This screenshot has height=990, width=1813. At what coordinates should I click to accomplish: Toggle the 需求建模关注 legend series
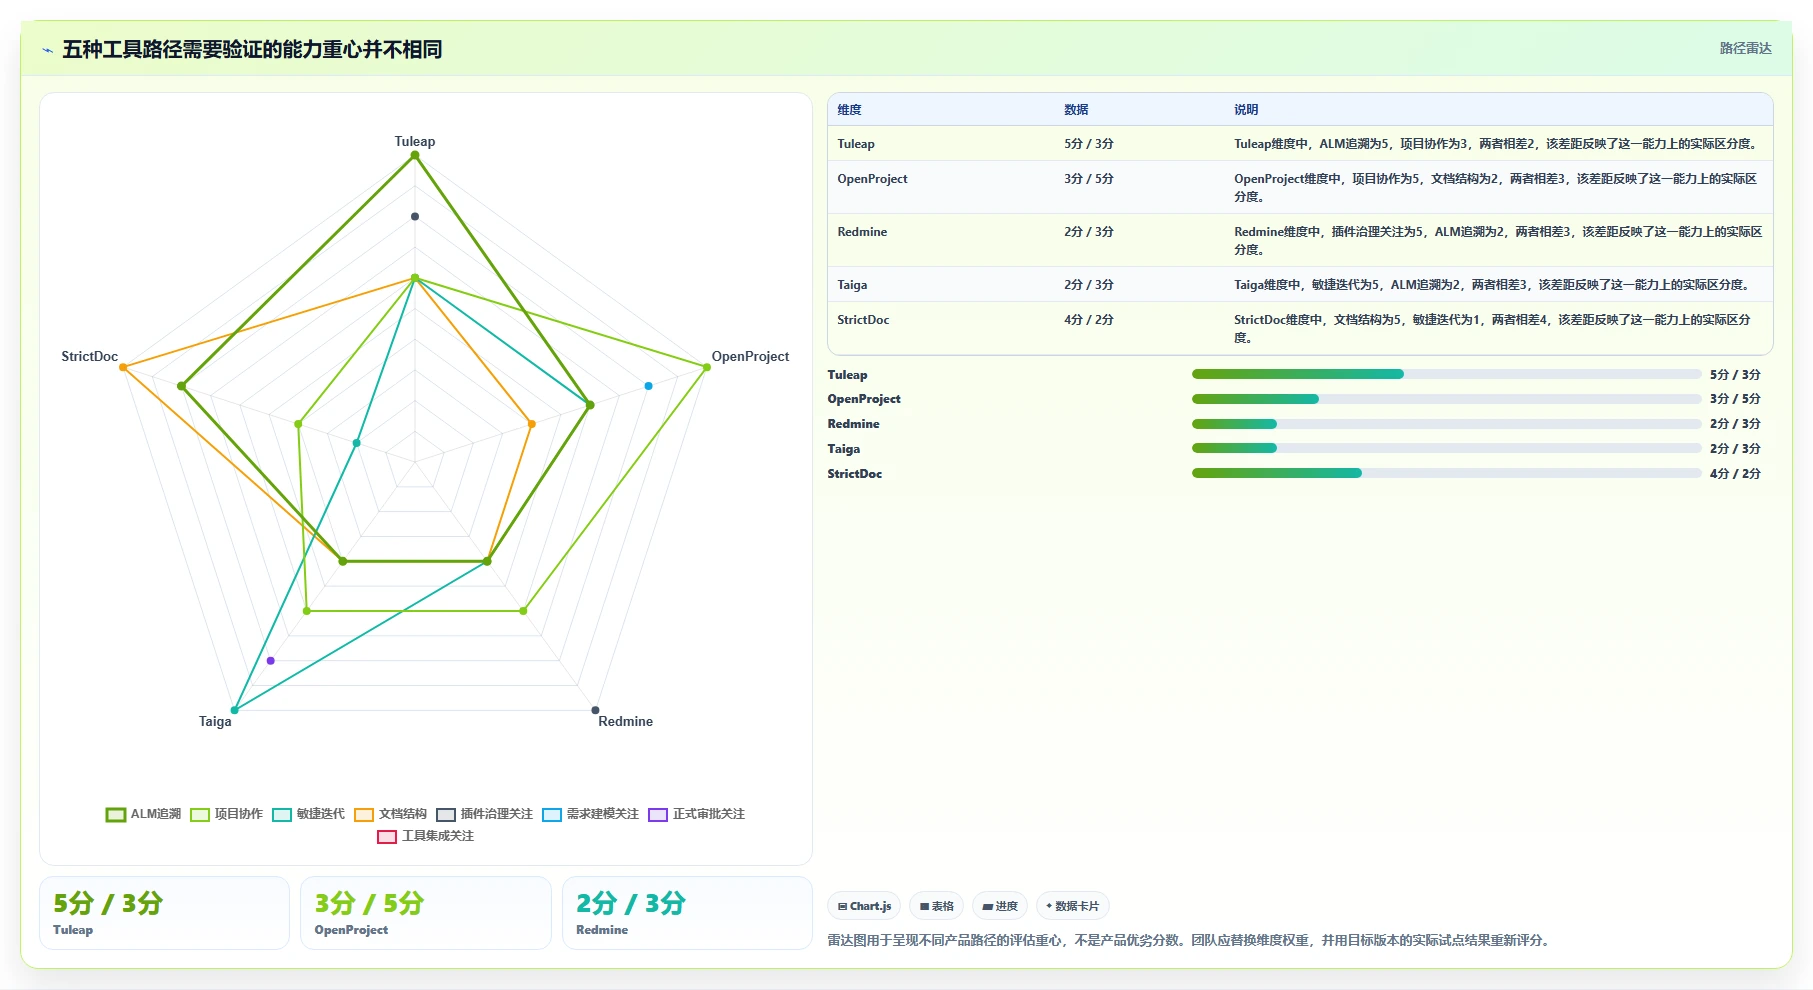pos(591,814)
